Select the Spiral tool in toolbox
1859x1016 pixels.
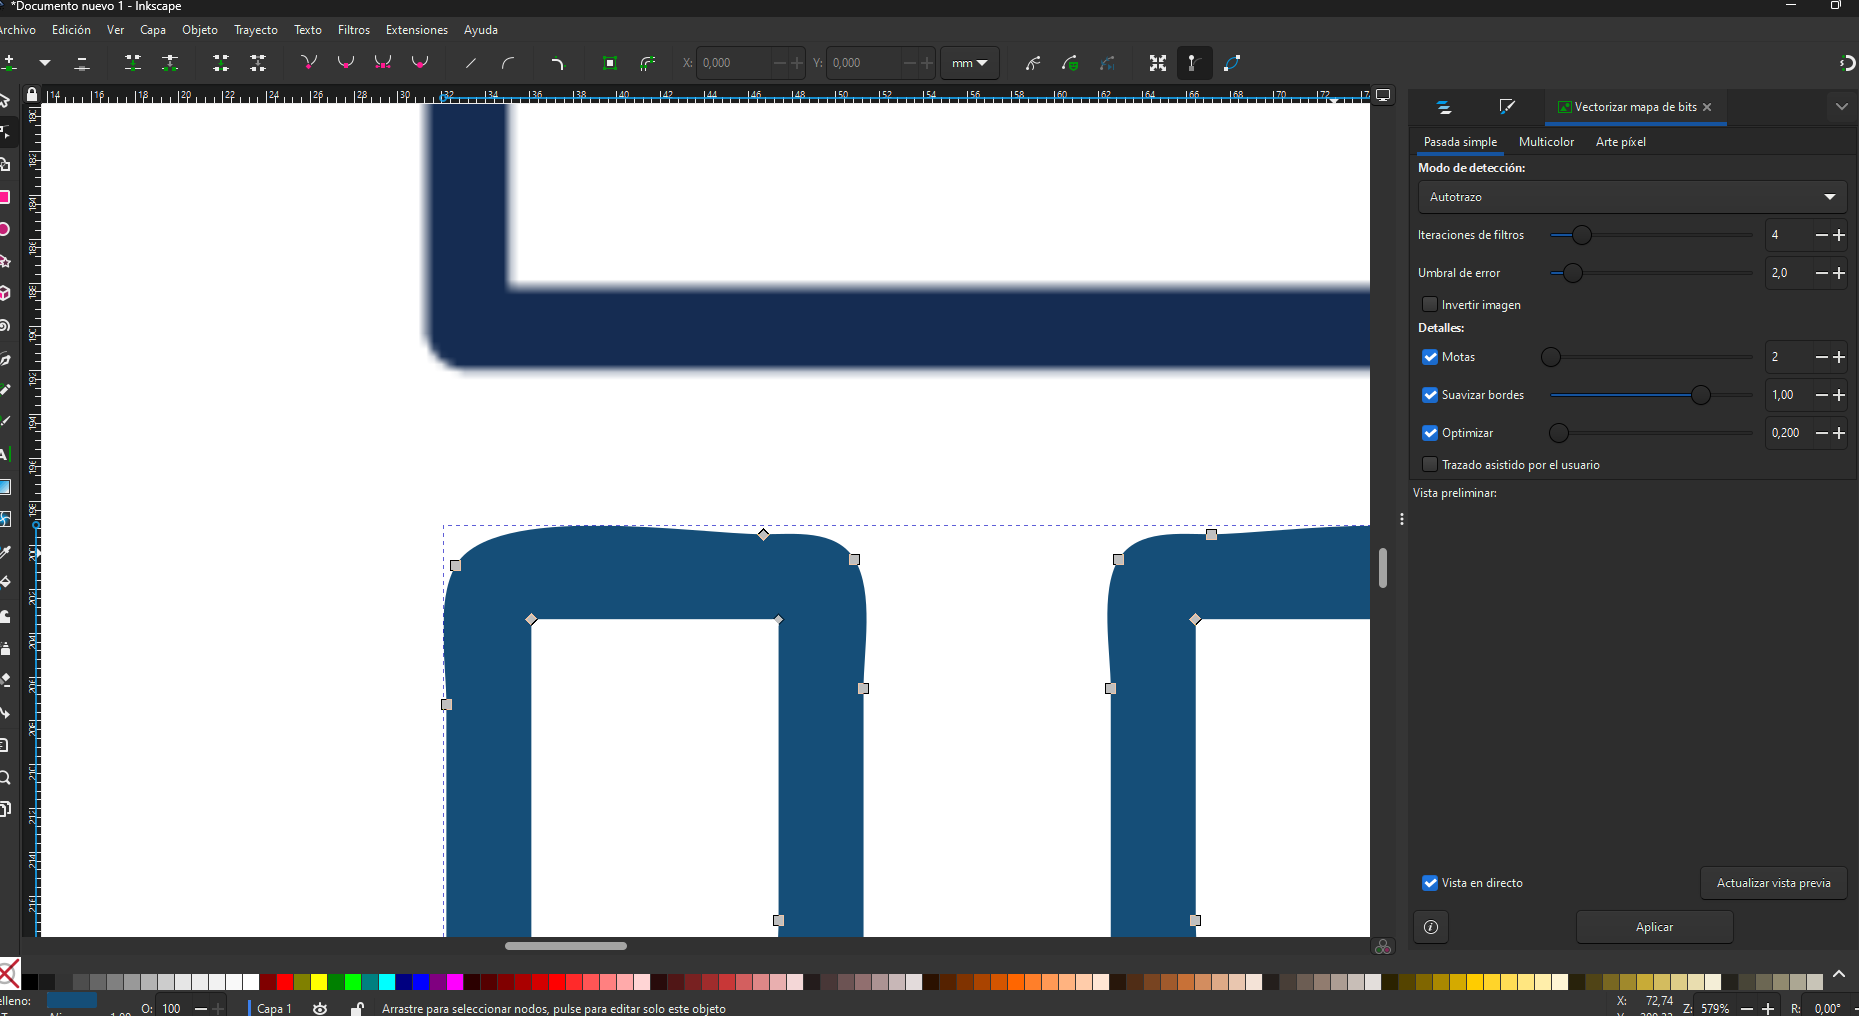[x=5, y=326]
